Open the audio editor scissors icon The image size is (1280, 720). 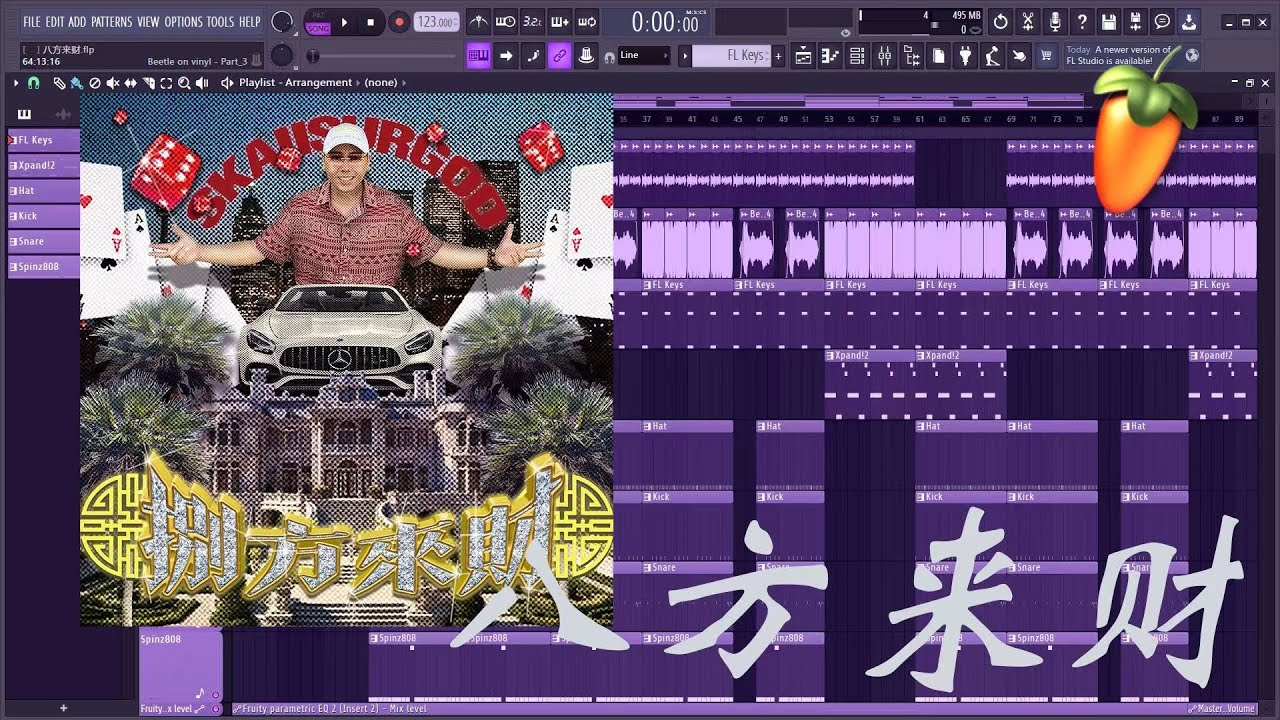point(1028,22)
